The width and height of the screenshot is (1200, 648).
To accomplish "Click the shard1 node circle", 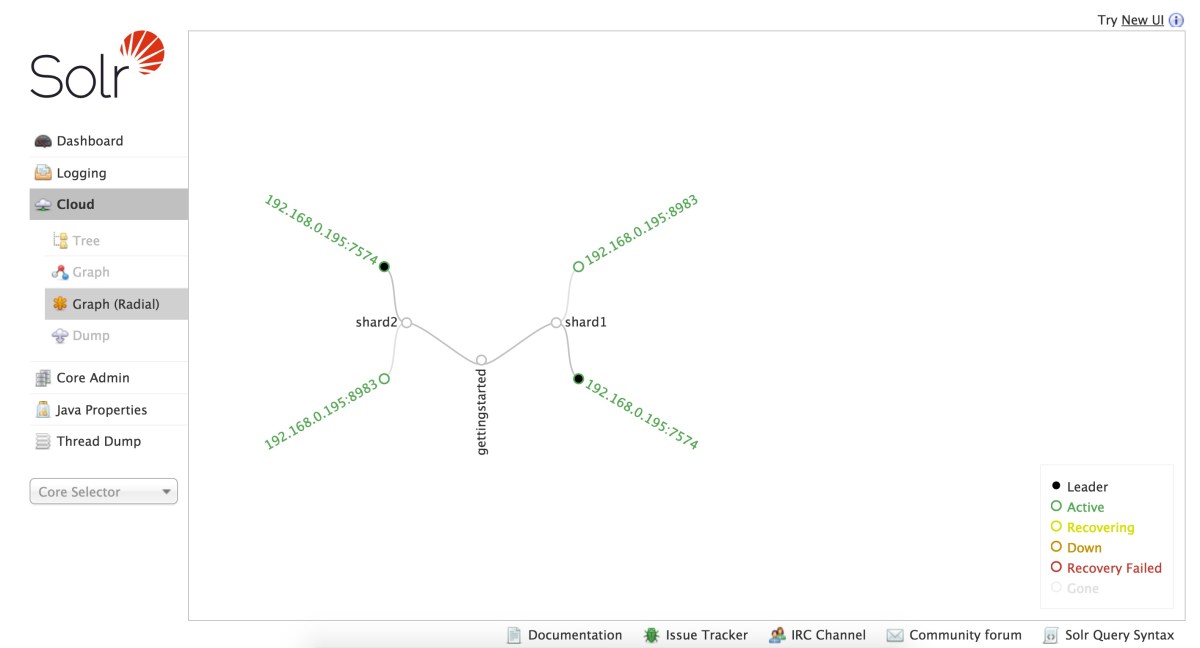I will pyautogui.click(x=556, y=323).
